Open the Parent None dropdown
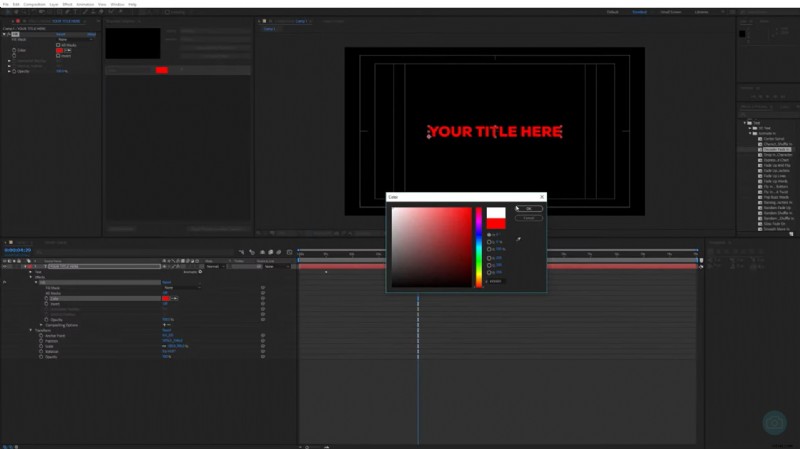This screenshot has width=800, height=449. (276, 266)
